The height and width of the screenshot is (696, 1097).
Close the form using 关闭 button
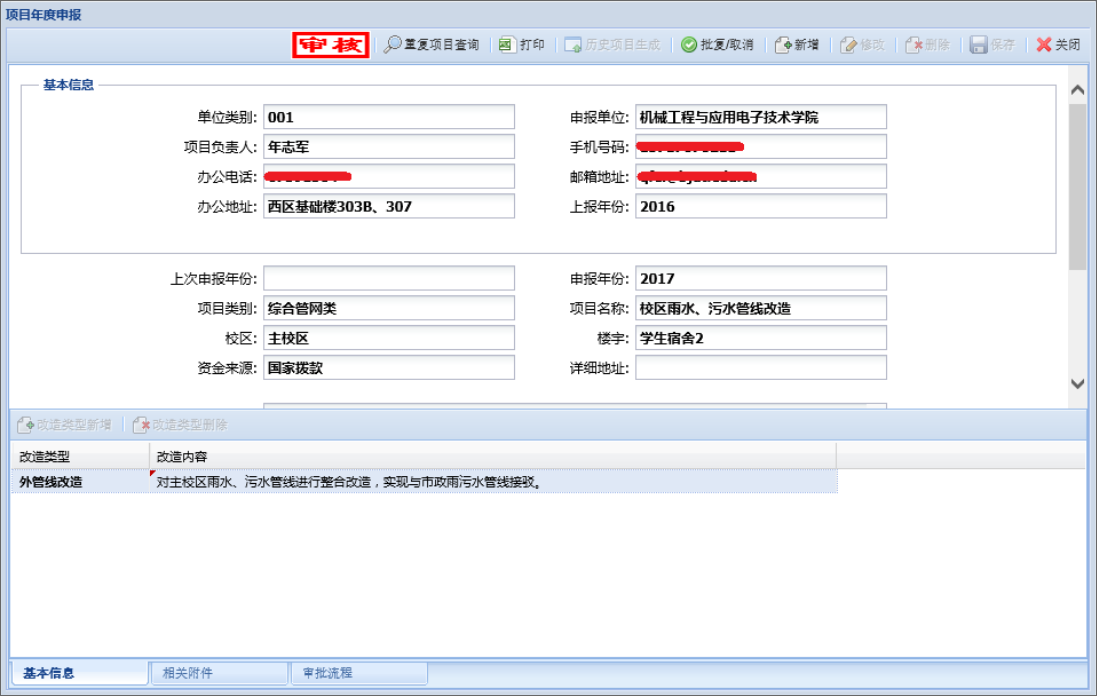click(1058, 45)
